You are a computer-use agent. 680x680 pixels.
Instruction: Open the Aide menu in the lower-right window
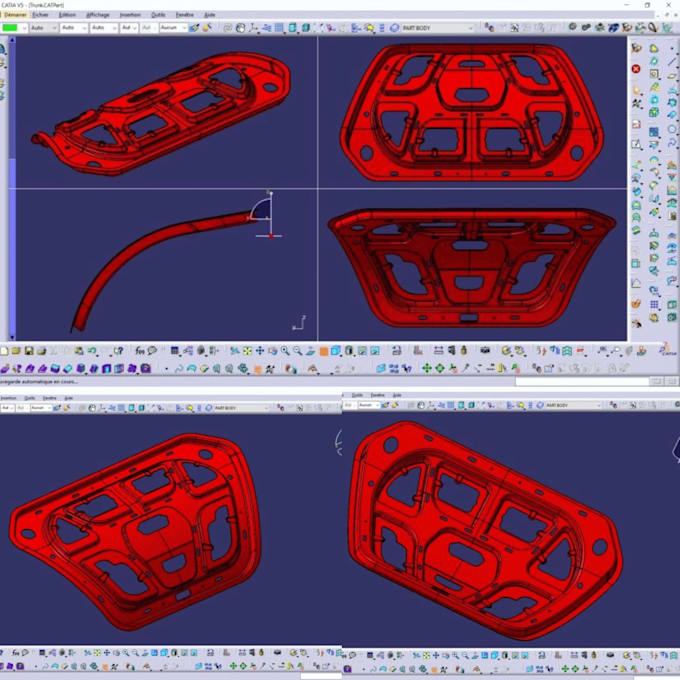pyautogui.click(x=397, y=395)
